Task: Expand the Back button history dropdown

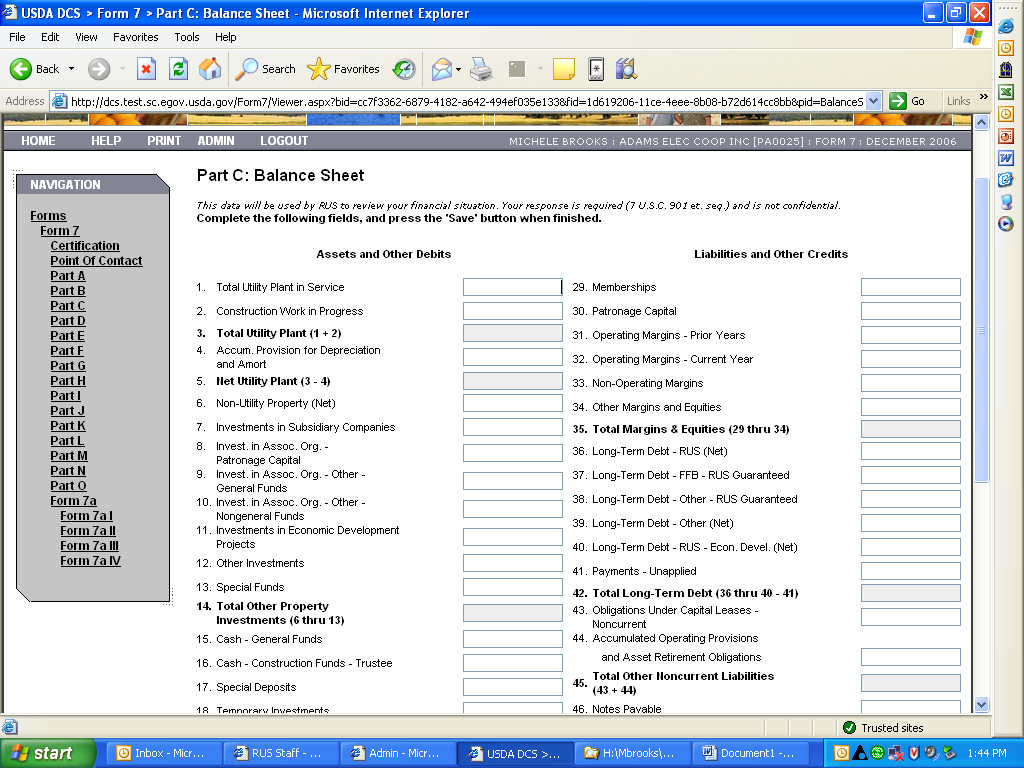Action: [71, 69]
